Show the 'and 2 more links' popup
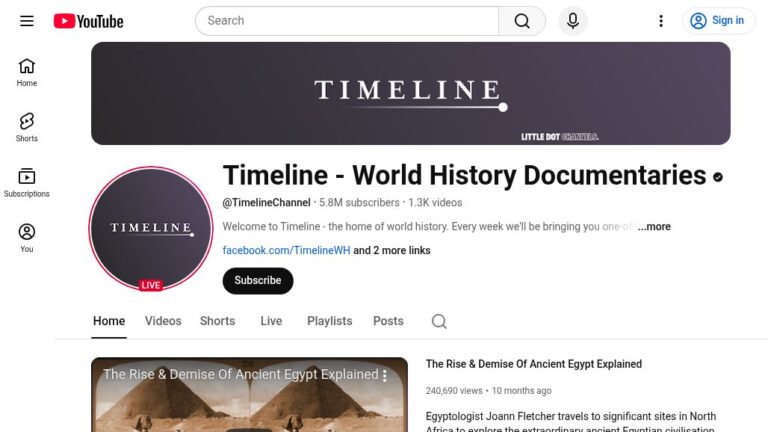This screenshot has height=432, width=768. (392, 250)
